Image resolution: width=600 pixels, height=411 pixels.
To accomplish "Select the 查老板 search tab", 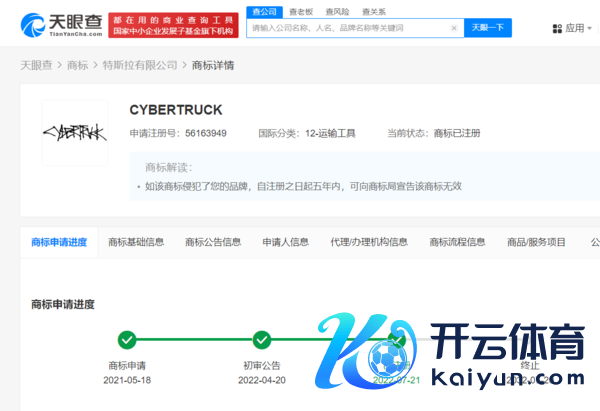I will [301, 10].
